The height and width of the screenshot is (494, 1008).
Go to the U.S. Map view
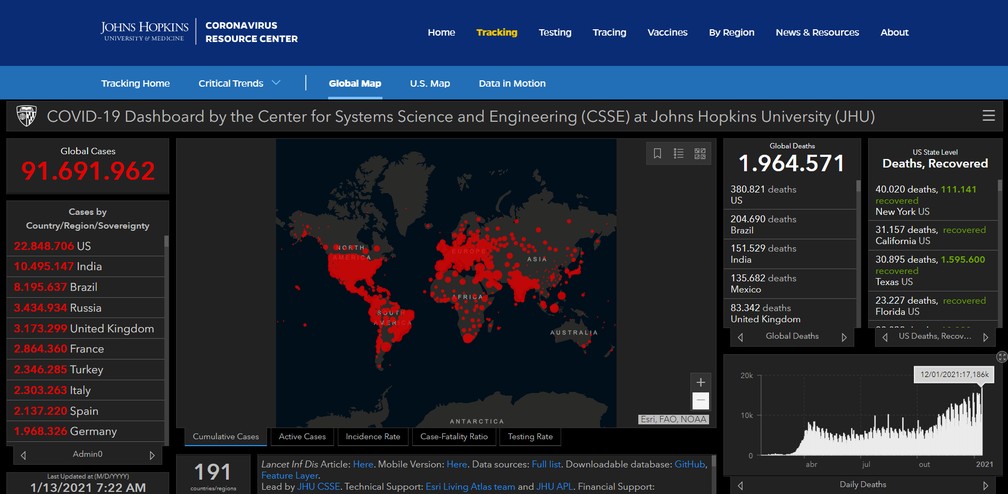point(430,83)
